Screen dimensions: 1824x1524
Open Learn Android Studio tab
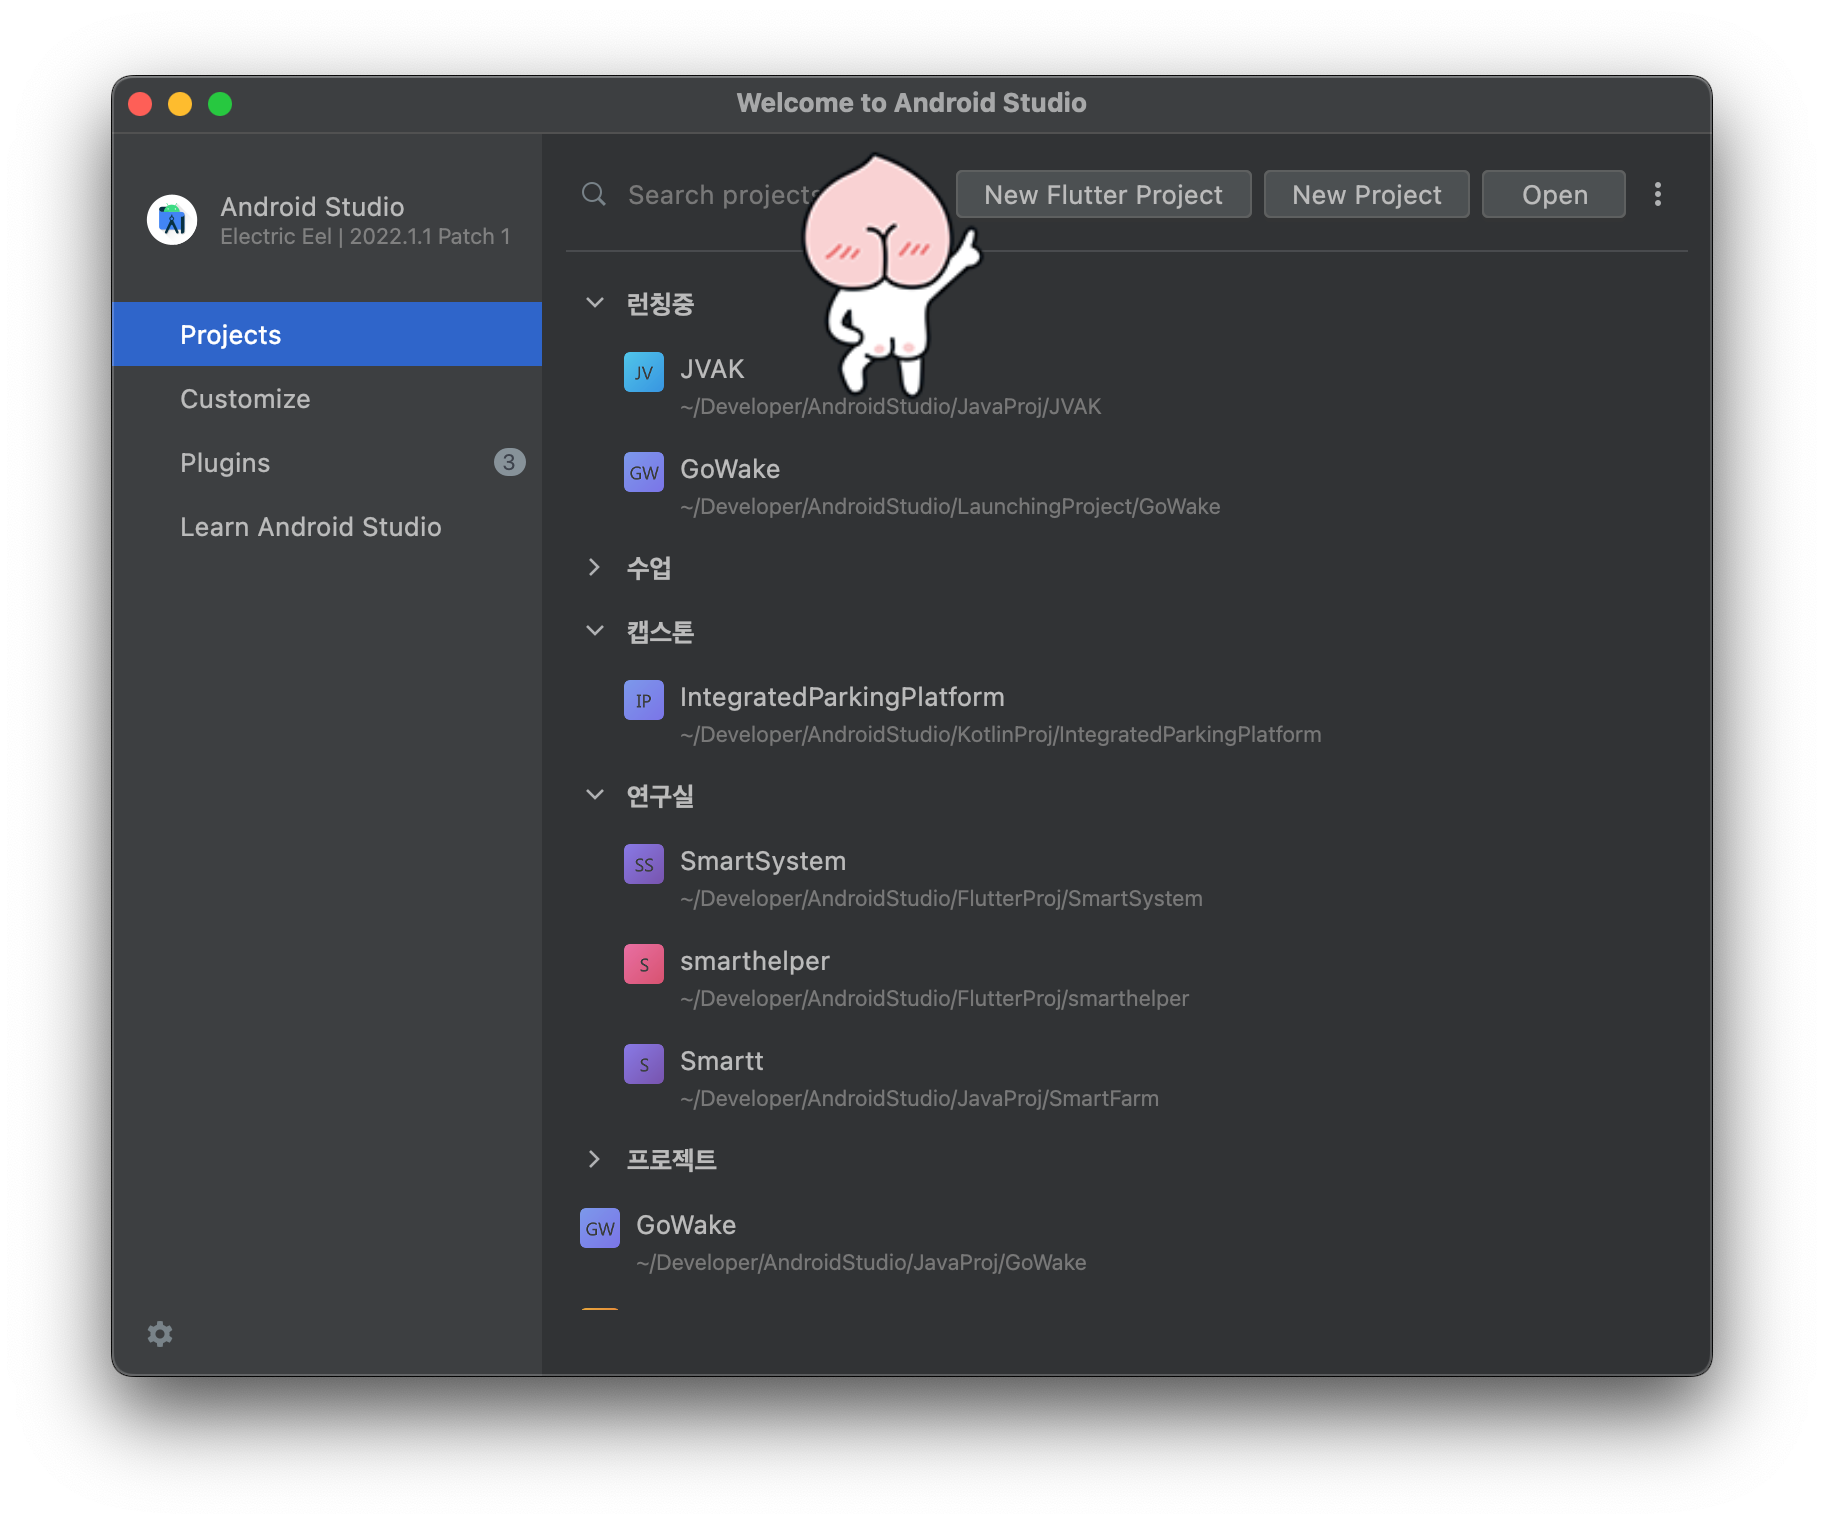coord(327,526)
